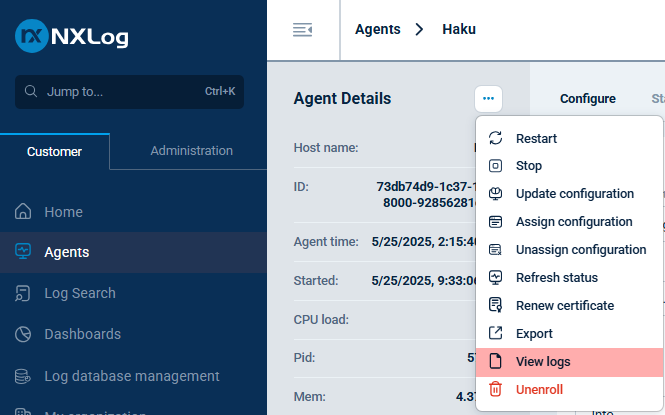The width and height of the screenshot is (665, 415).
Task: Select Update configuration from the menu
Action: [x=574, y=194]
